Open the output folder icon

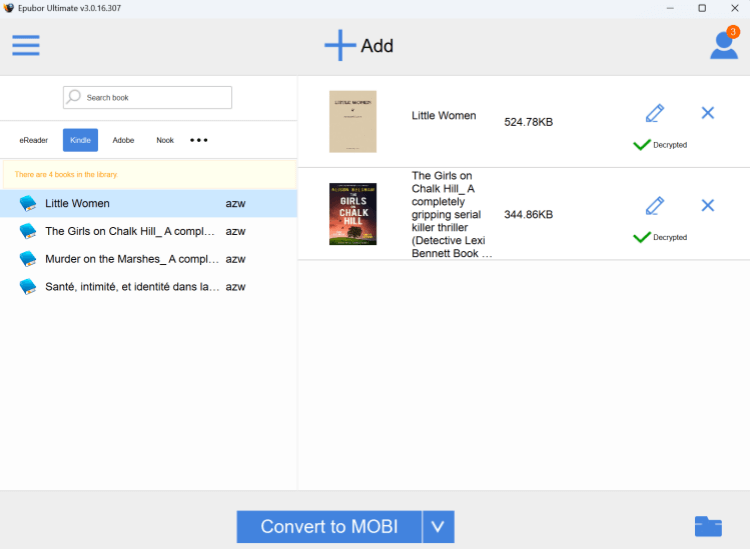(708, 527)
